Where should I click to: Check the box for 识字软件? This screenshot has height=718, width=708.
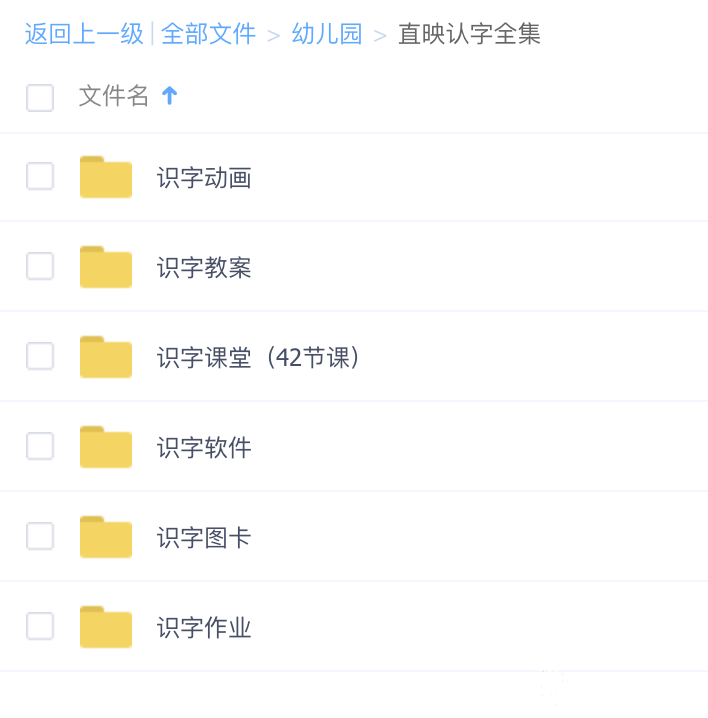(x=40, y=446)
